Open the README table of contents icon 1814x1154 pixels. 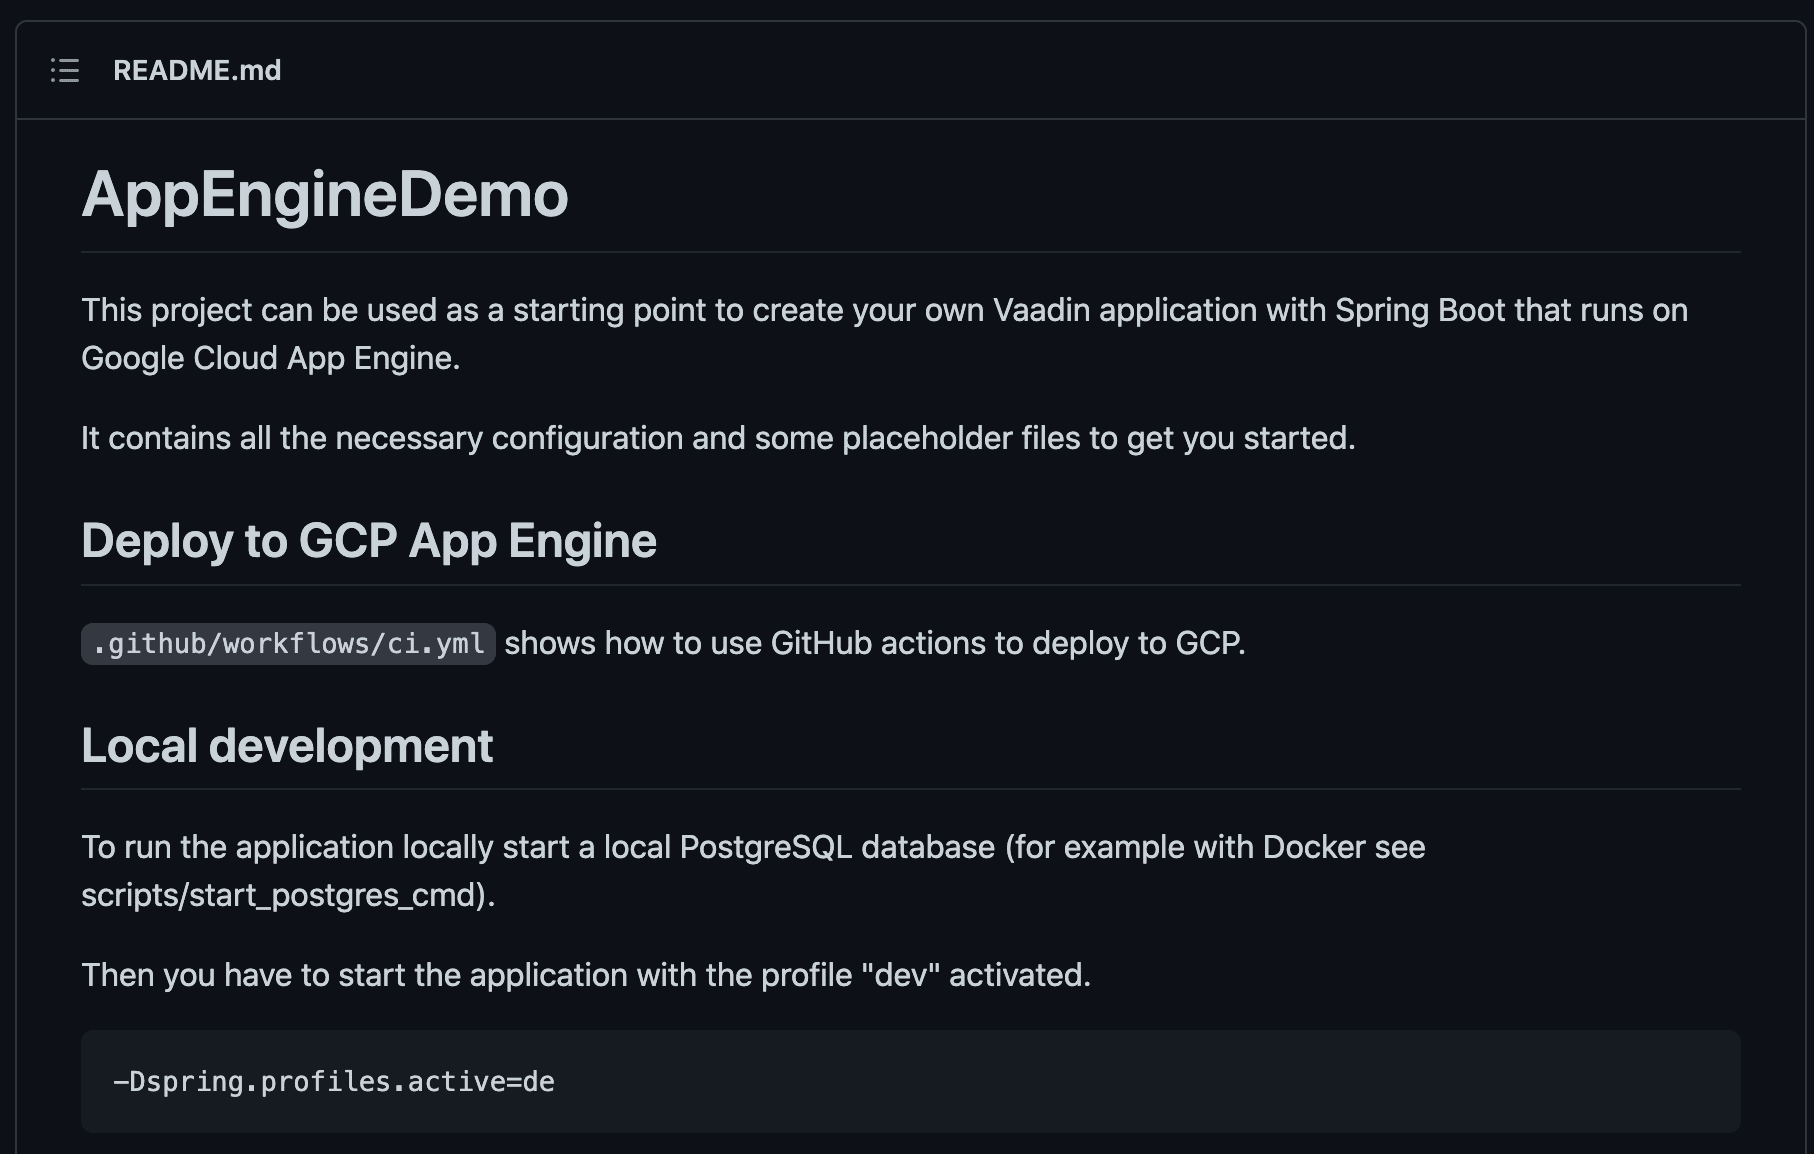click(x=65, y=70)
